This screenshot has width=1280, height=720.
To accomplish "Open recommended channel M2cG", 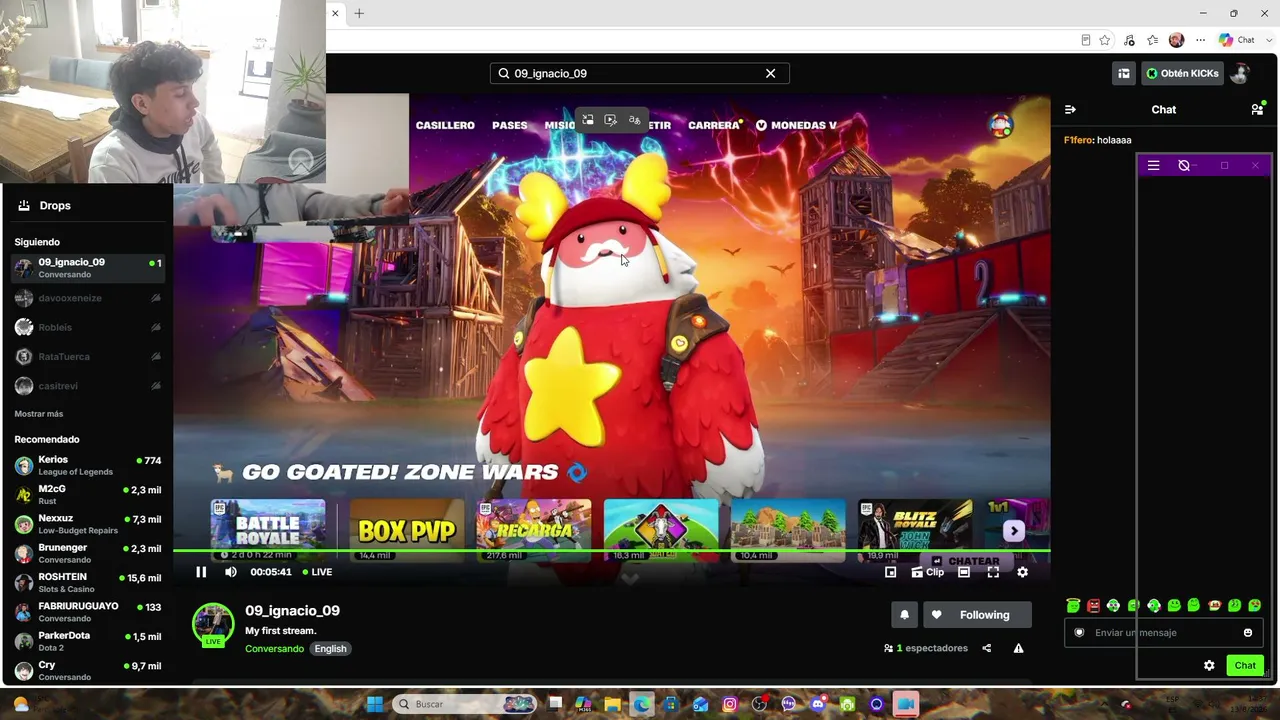I will click(88, 494).
